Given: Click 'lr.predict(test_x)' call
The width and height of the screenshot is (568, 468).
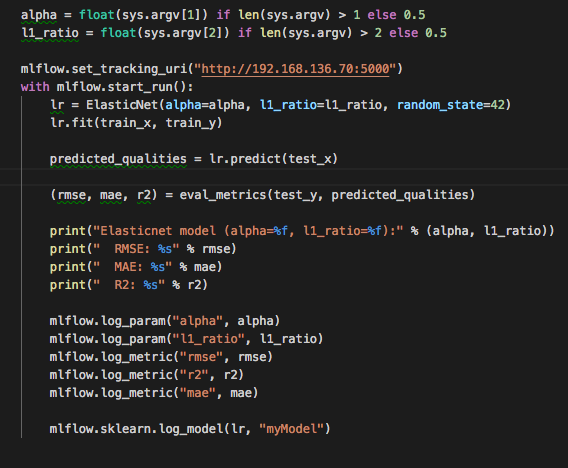Looking at the screenshot, I should pyautogui.click(x=273, y=159).
